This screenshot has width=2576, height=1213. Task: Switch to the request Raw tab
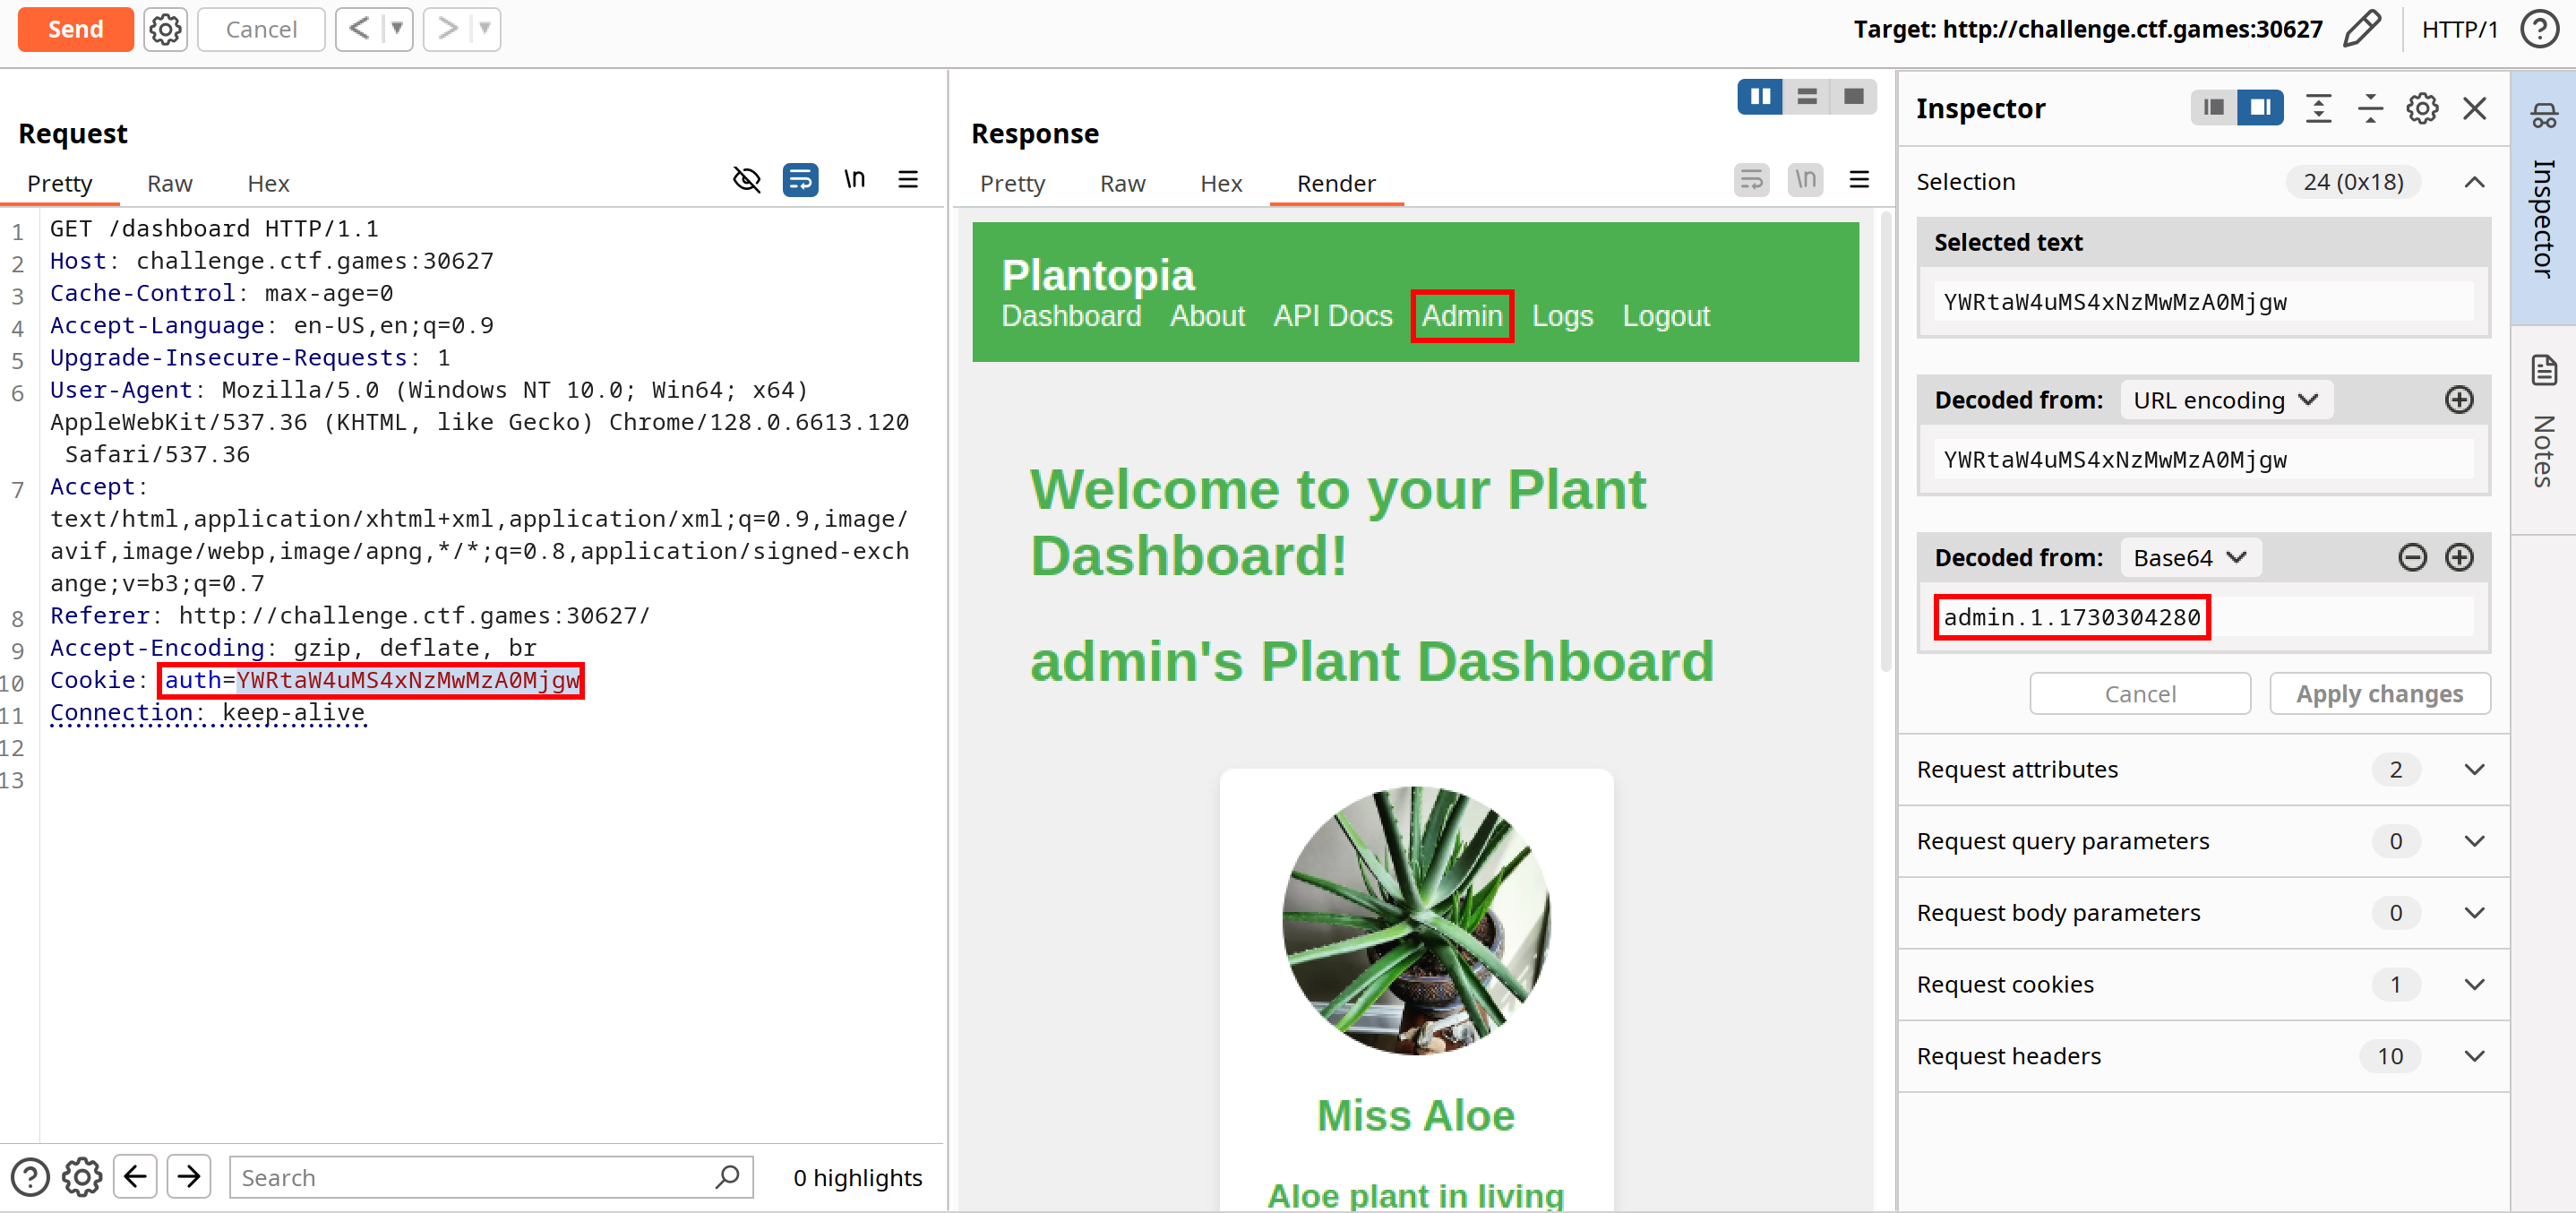[x=169, y=184]
